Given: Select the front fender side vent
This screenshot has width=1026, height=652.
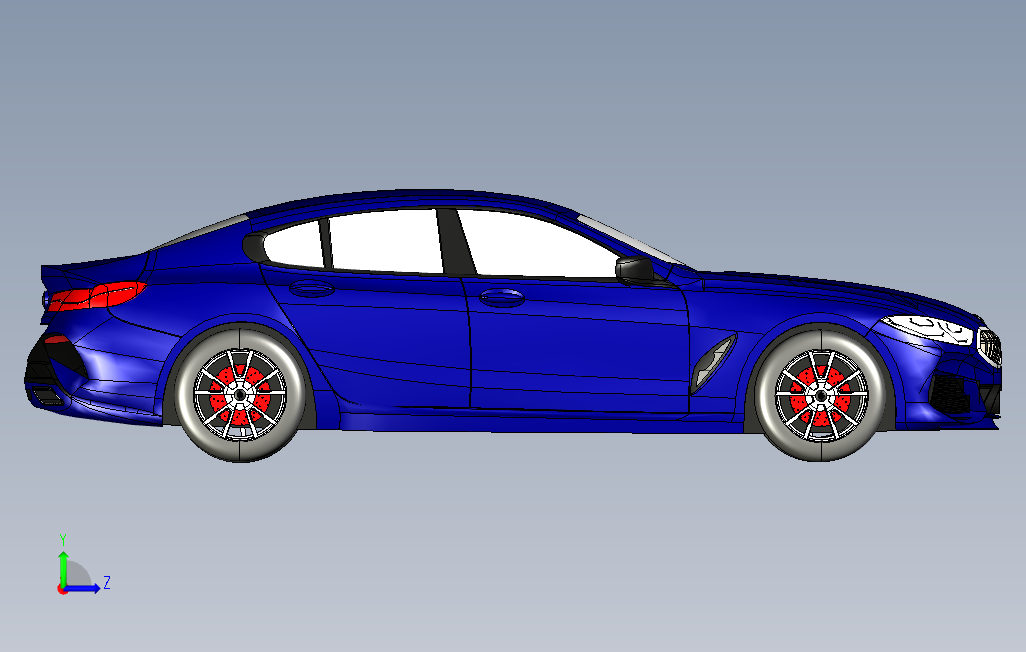Looking at the screenshot, I should coord(713,363).
